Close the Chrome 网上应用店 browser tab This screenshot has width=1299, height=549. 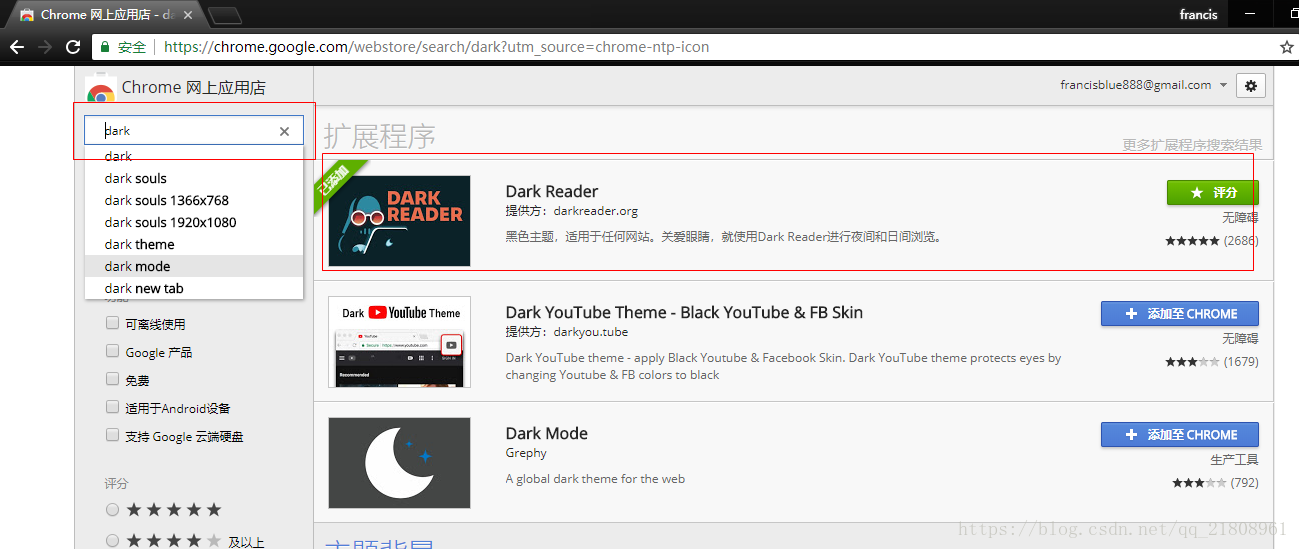188,15
